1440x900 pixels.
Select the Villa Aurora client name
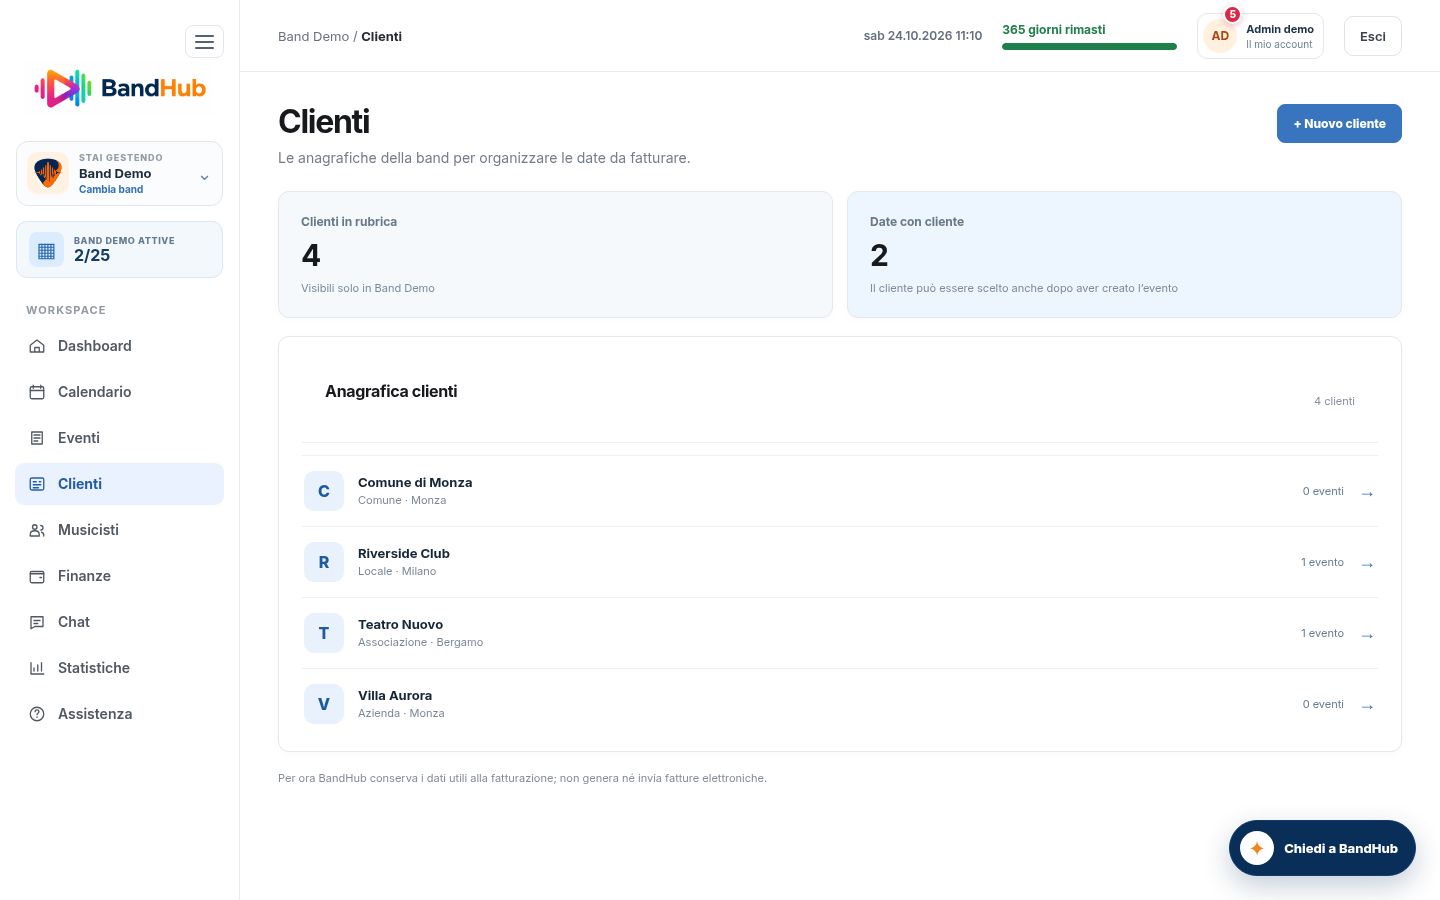395,696
